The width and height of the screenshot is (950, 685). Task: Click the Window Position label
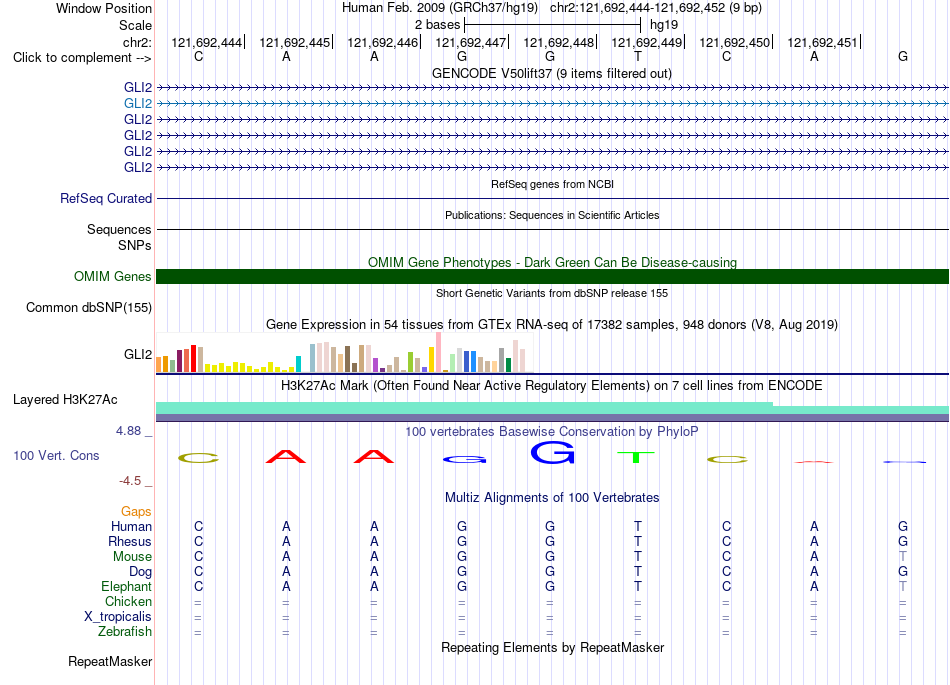[x=104, y=8]
